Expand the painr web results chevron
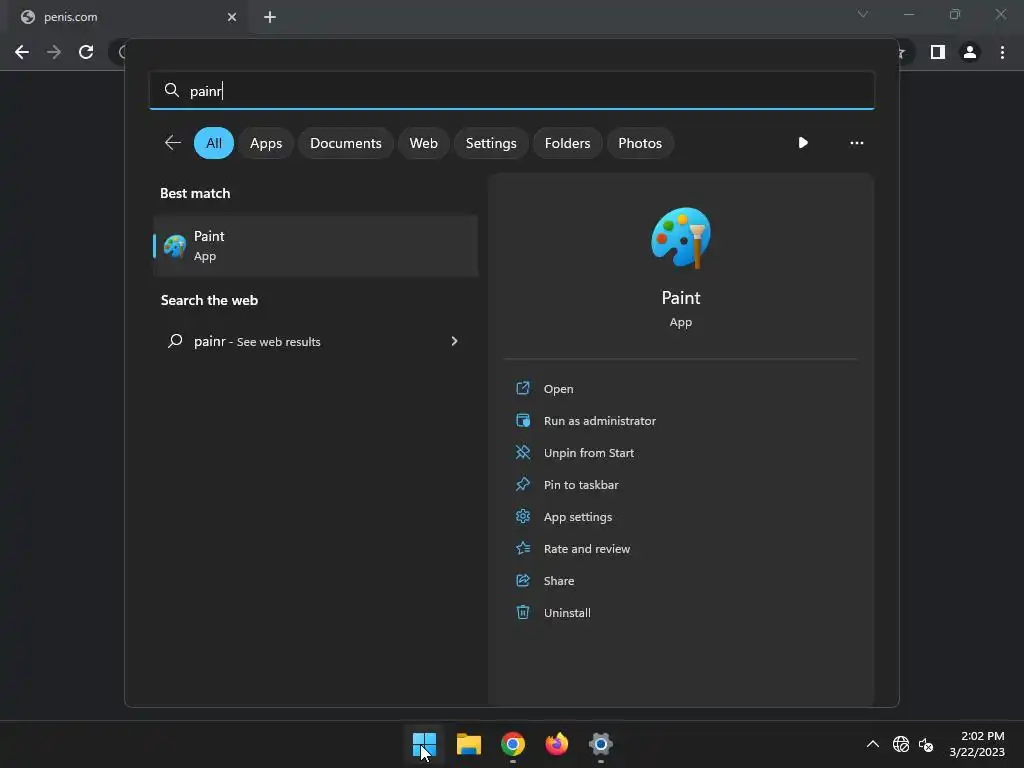Image resolution: width=1024 pixels, height=768 pixels. (454, 341)
